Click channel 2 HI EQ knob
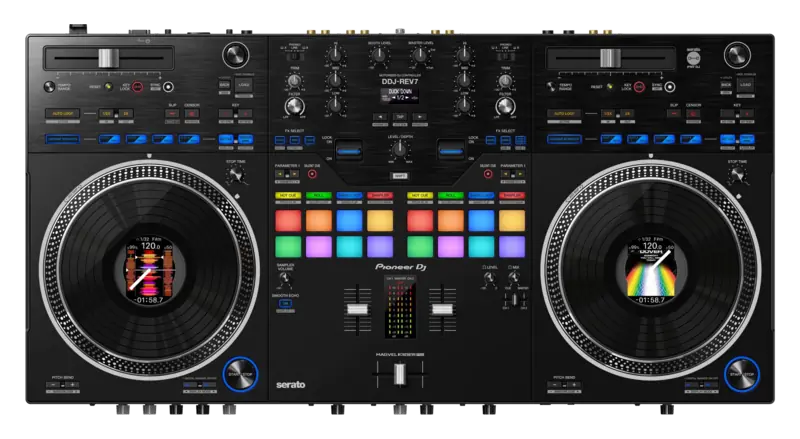Image resolution: width=800 pixels, height=439 pixels. pyautogui.click(x=464, y=54)
